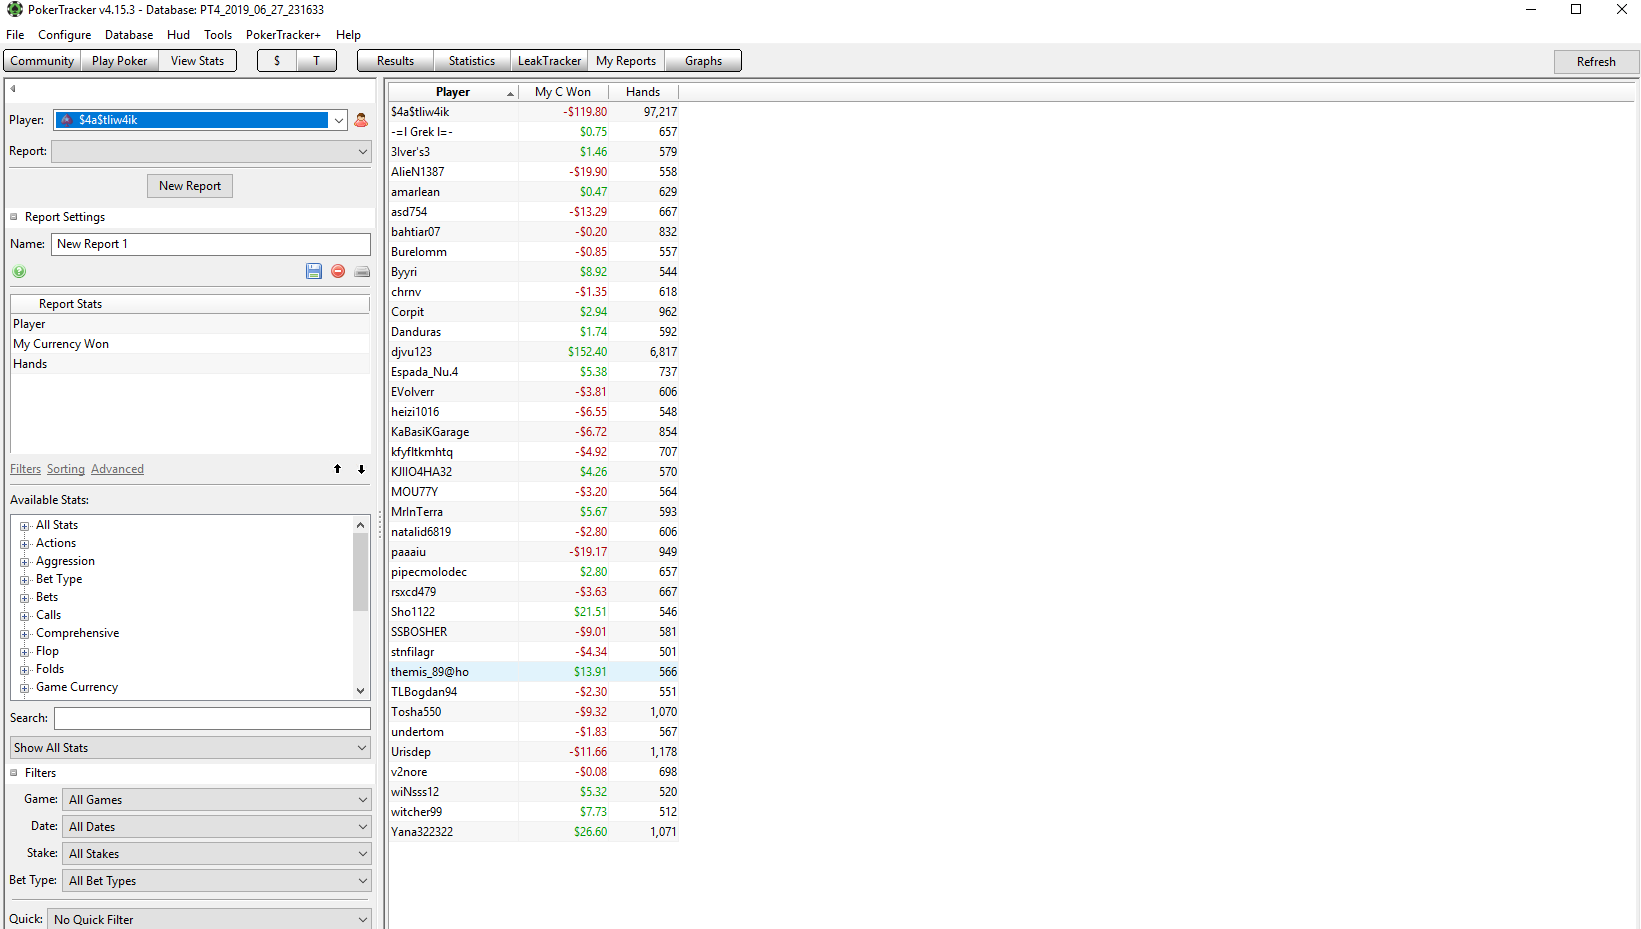Click the Refresh button
Viewport: 1641px width, 929px height.
[1596, 62]
